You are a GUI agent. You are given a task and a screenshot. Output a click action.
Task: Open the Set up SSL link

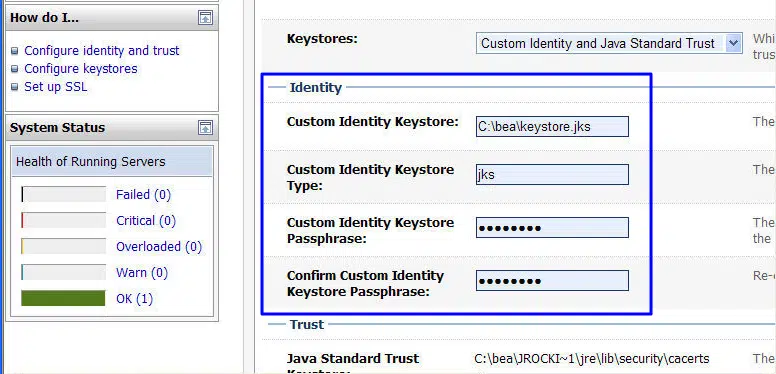point(56,87)
